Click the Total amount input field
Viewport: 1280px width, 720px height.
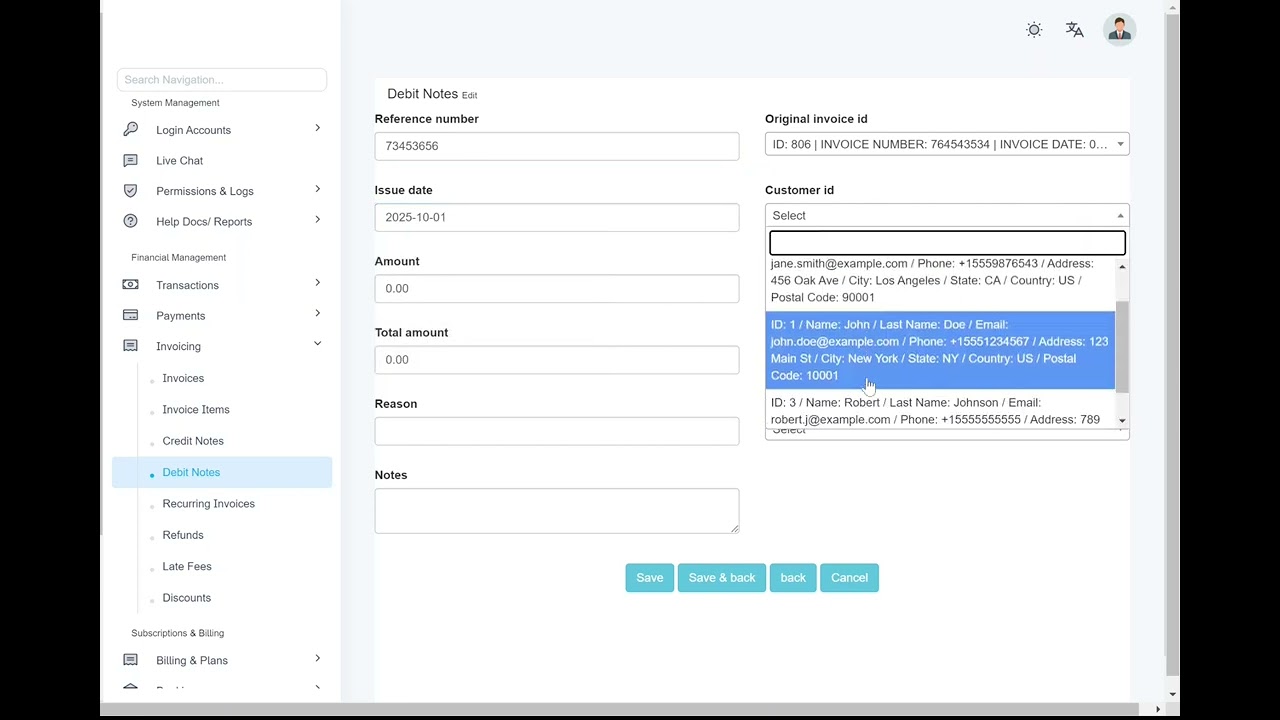click(x=557, y=359)
